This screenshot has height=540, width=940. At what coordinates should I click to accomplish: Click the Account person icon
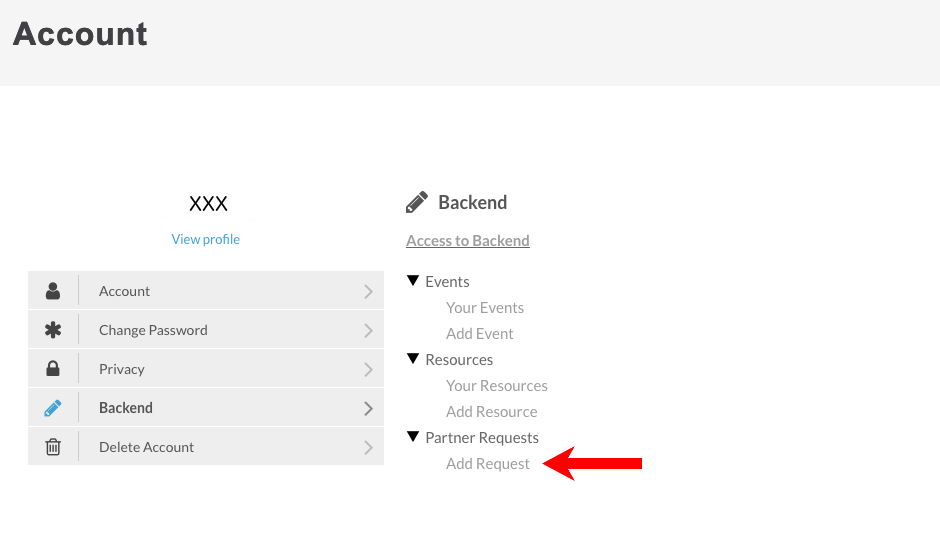click(53, 291)
